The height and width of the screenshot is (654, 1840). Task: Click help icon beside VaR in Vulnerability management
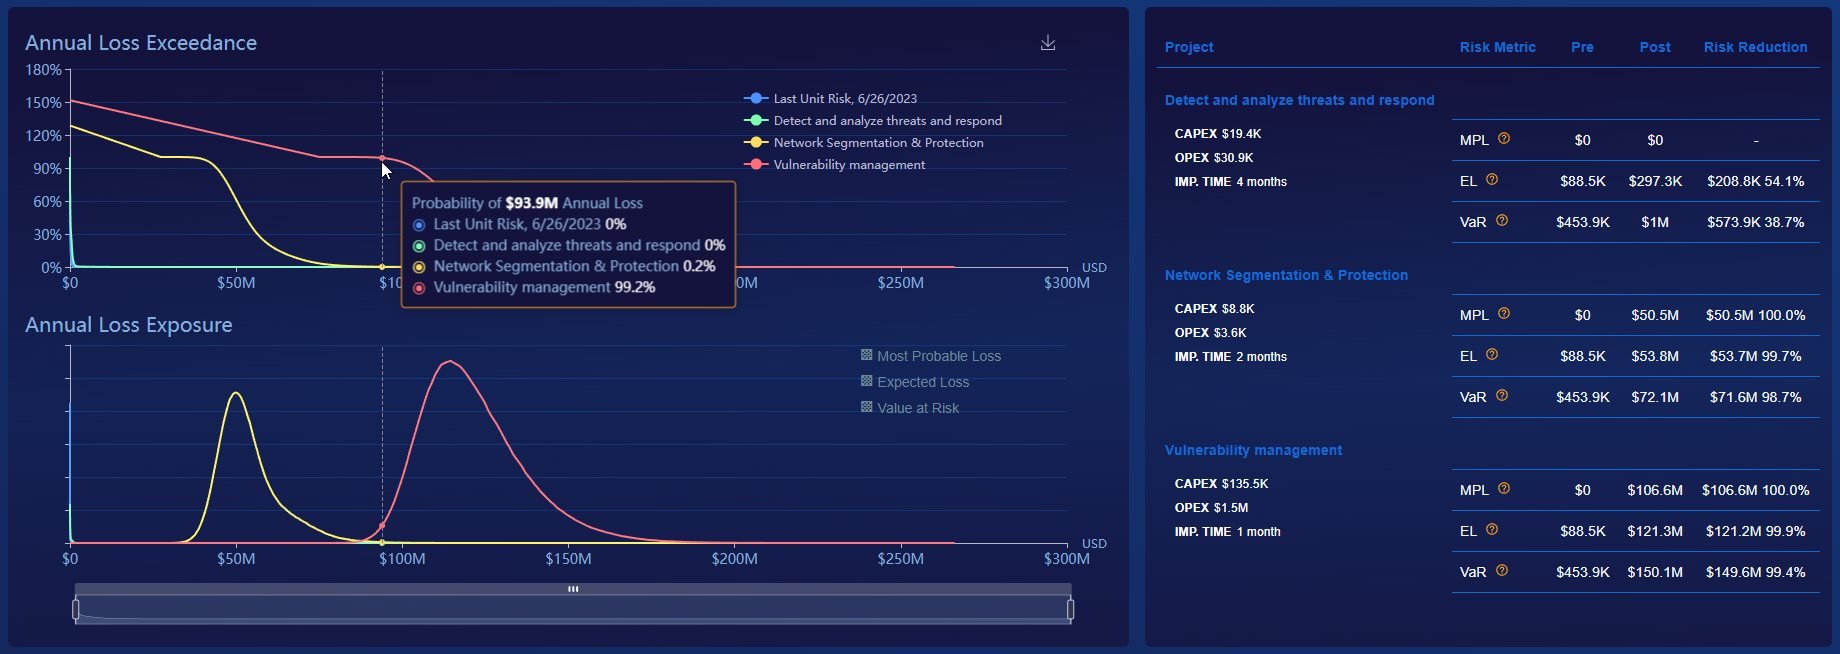(x=1502, y=571)
